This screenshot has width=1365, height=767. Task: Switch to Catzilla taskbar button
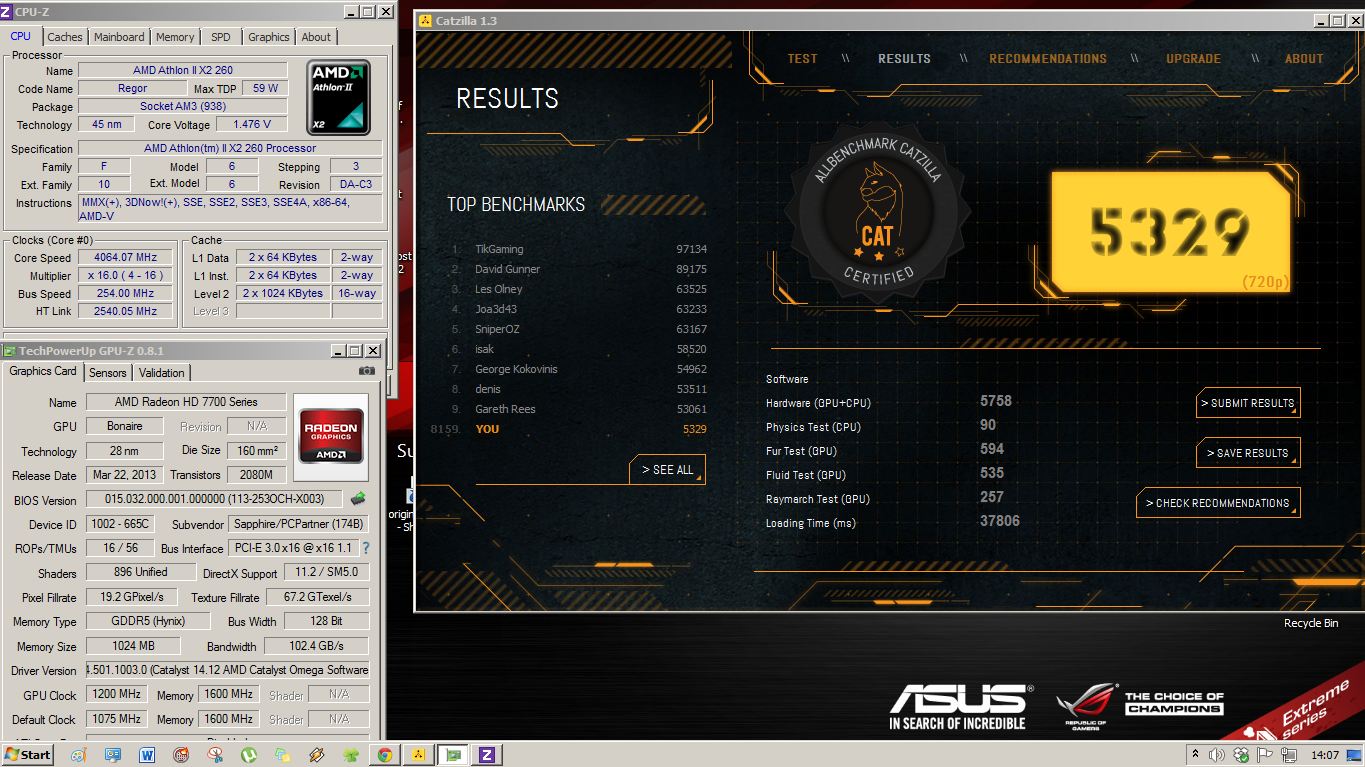[418, 755]
